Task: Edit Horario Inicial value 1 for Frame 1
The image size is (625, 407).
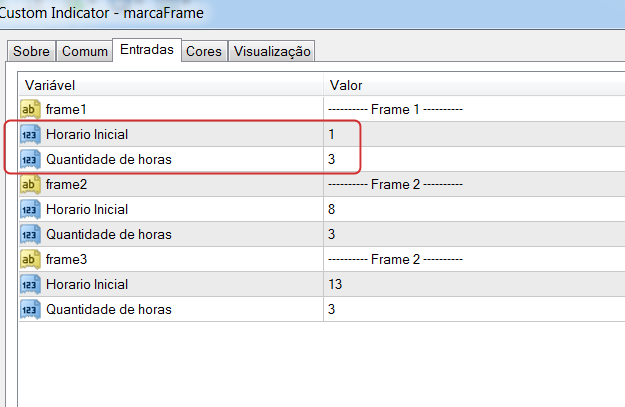Action: pos(474,134)
